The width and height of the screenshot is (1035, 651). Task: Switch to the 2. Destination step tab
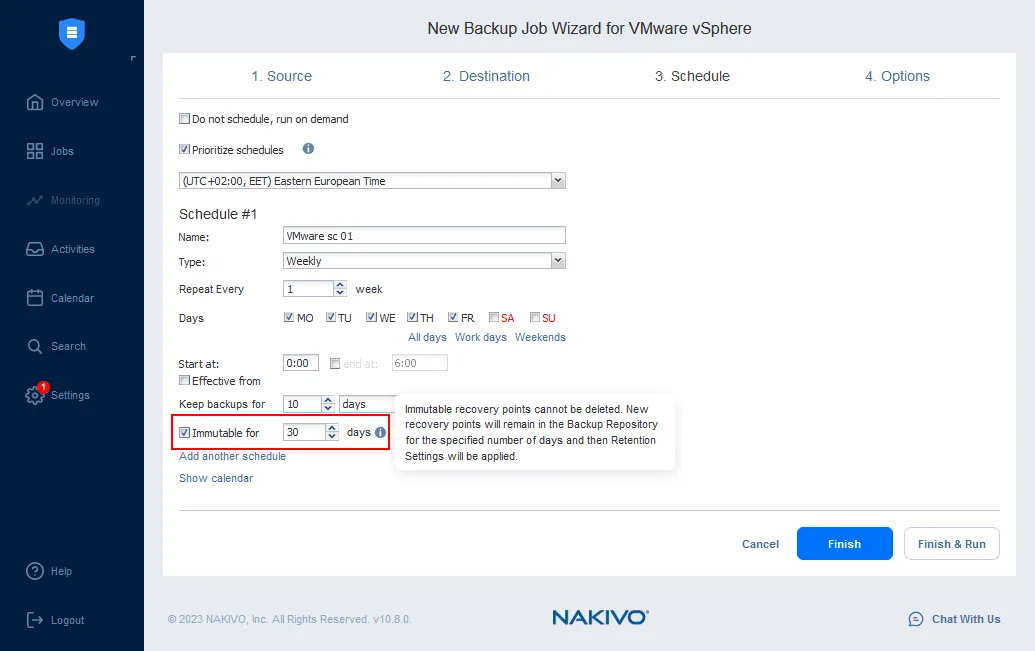click(486, 76)
